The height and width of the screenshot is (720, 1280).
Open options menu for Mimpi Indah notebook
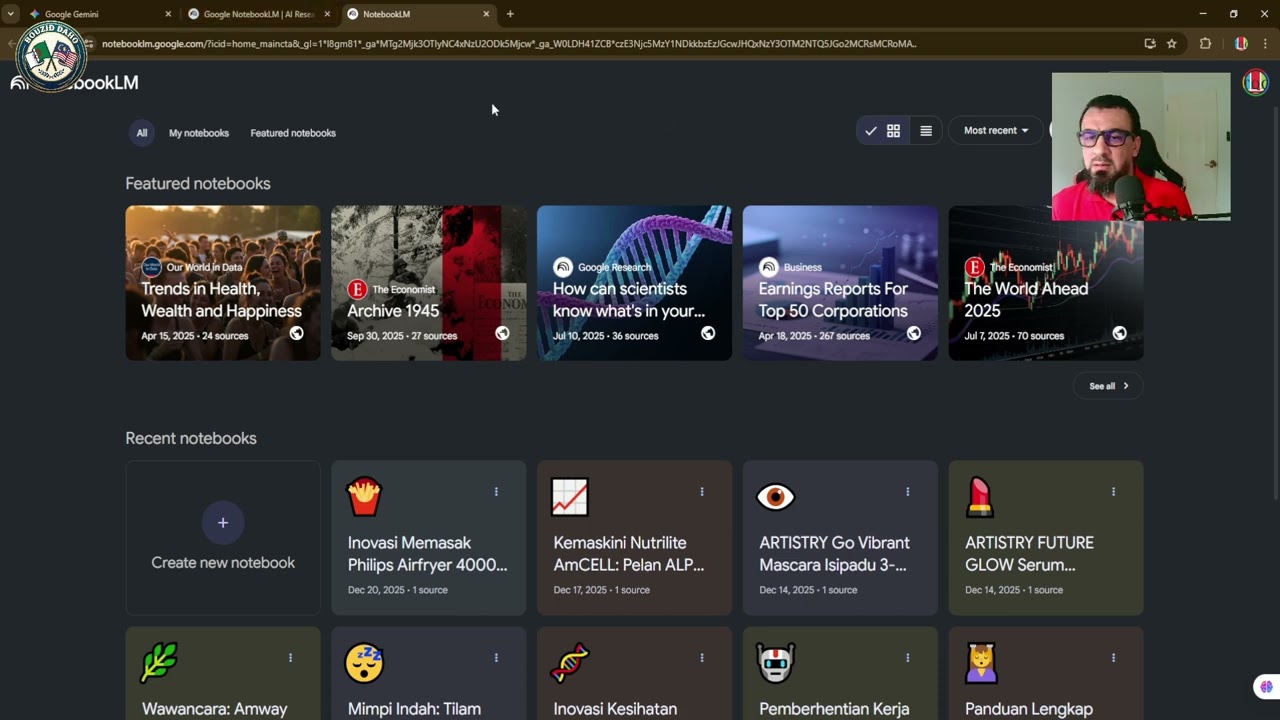tap(496, 658)
